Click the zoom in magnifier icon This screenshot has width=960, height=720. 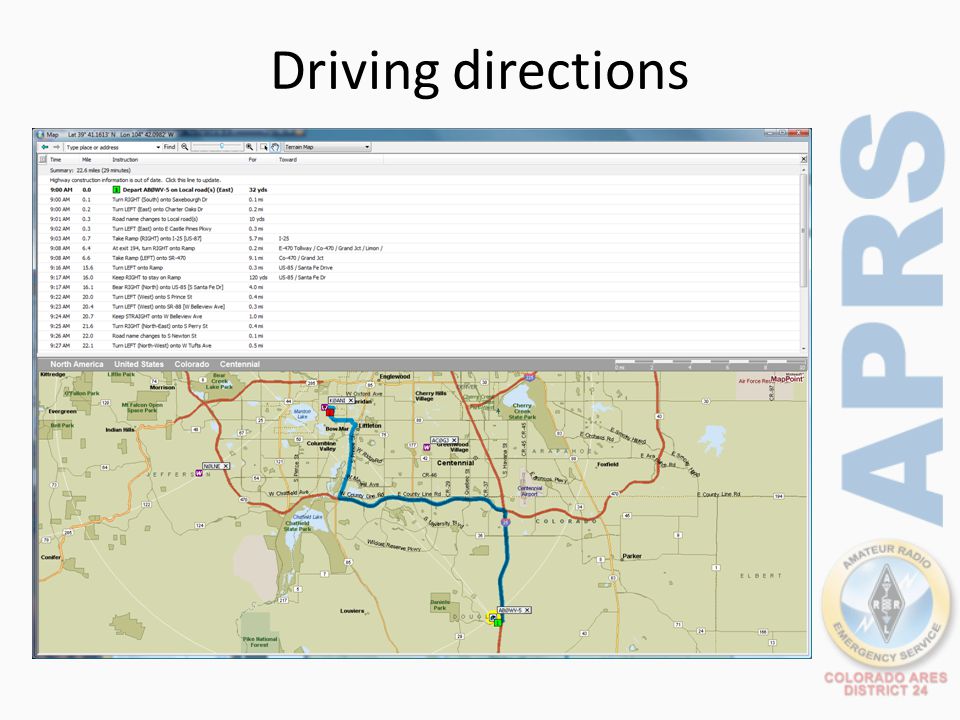coord(249,147)
